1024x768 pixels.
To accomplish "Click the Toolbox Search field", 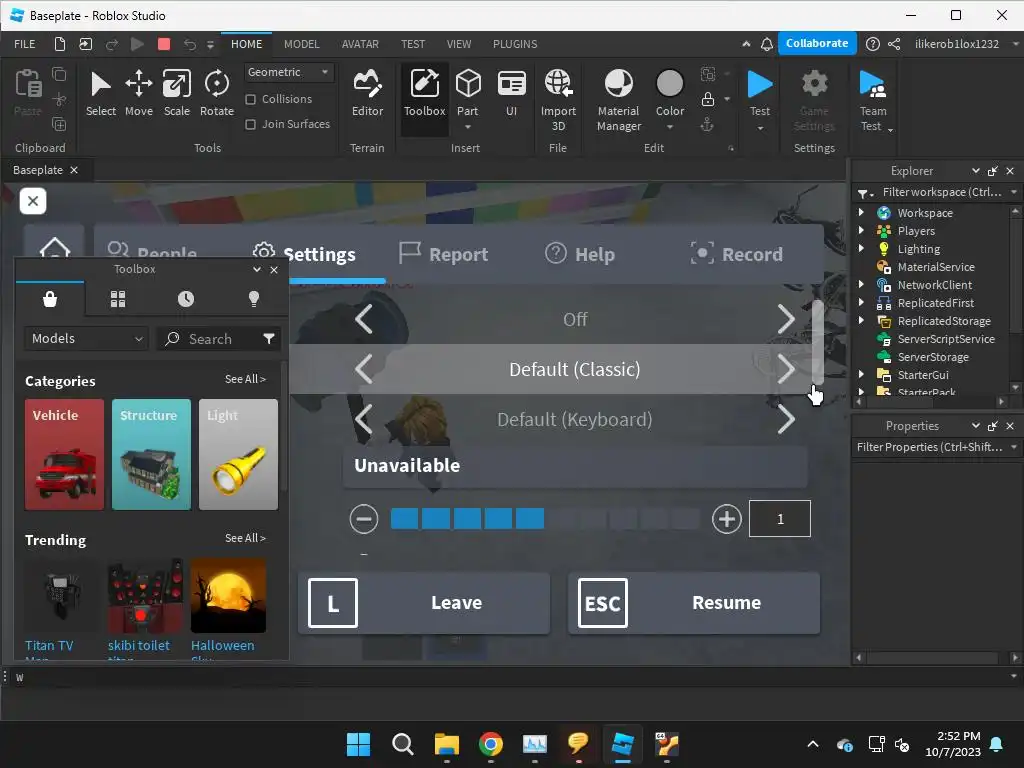I will pyautogui.click(x=219, y=338).
